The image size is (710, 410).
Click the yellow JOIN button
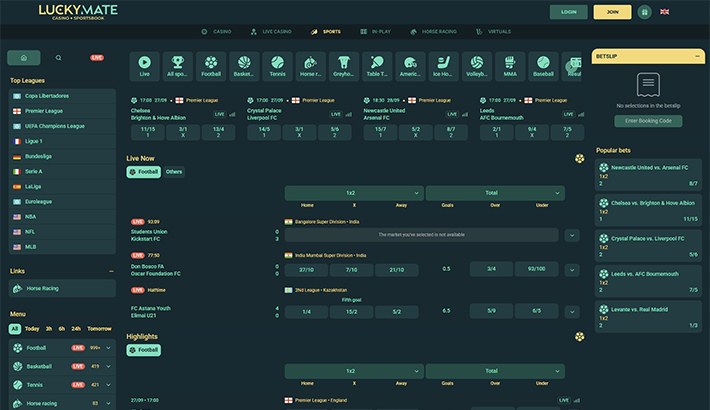(x=612, y=12)
